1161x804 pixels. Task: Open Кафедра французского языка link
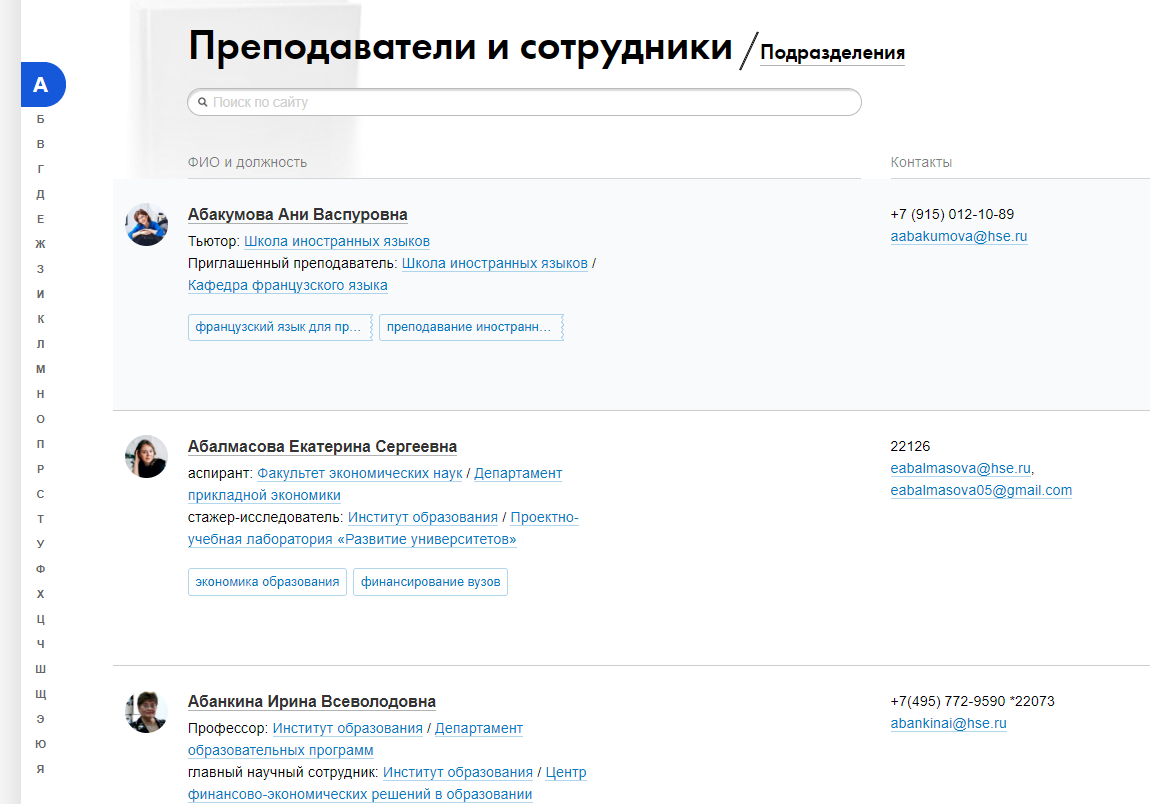288,286
